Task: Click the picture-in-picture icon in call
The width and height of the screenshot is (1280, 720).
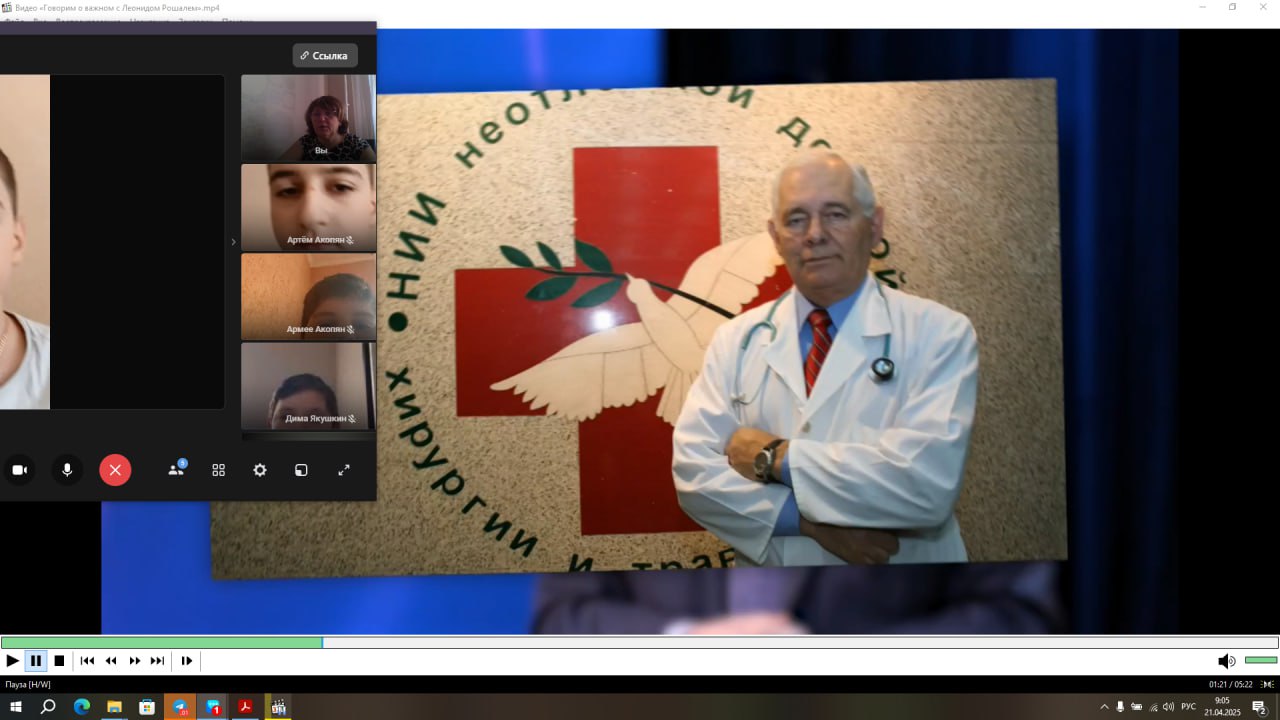Action: 301,470
